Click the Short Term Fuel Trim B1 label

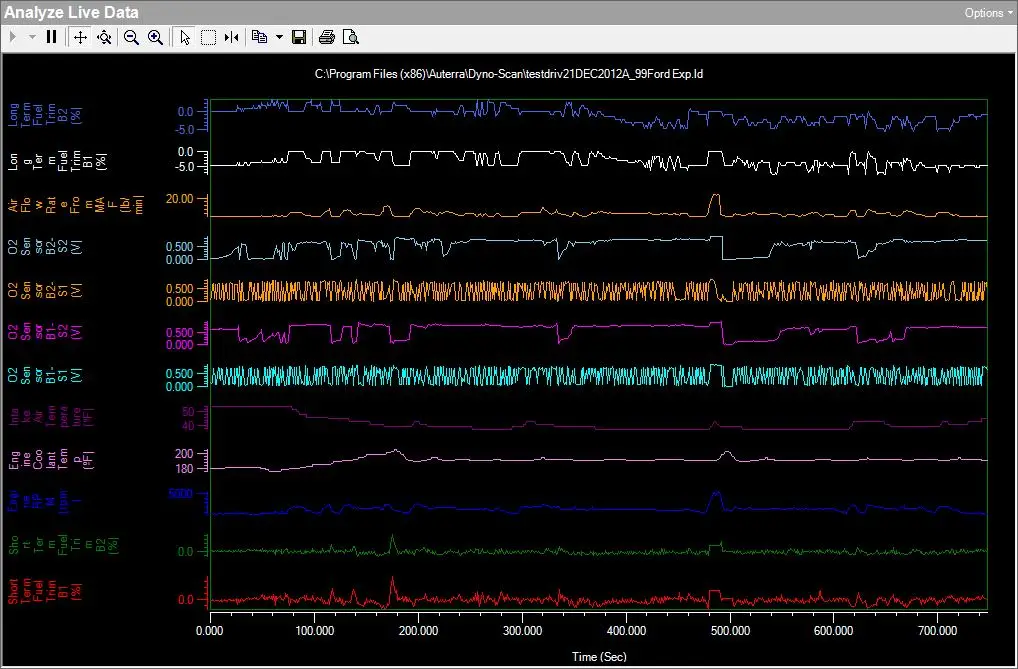pyautogui.click(x=45, y=591)
